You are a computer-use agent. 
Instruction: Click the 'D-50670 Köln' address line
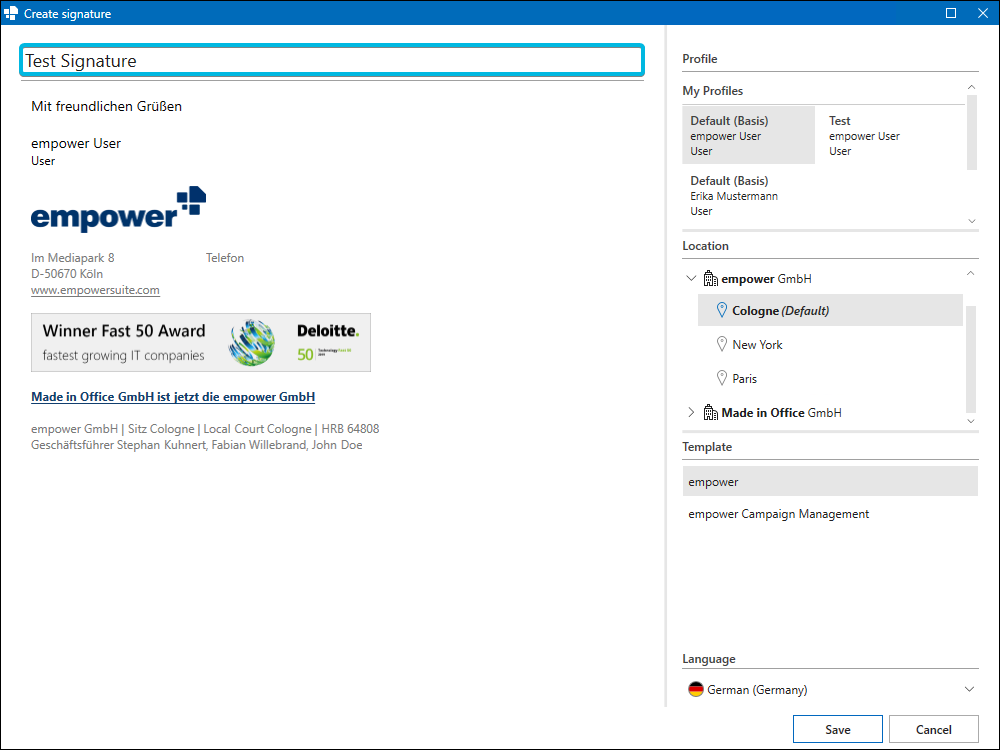click(x=67, y=274)
